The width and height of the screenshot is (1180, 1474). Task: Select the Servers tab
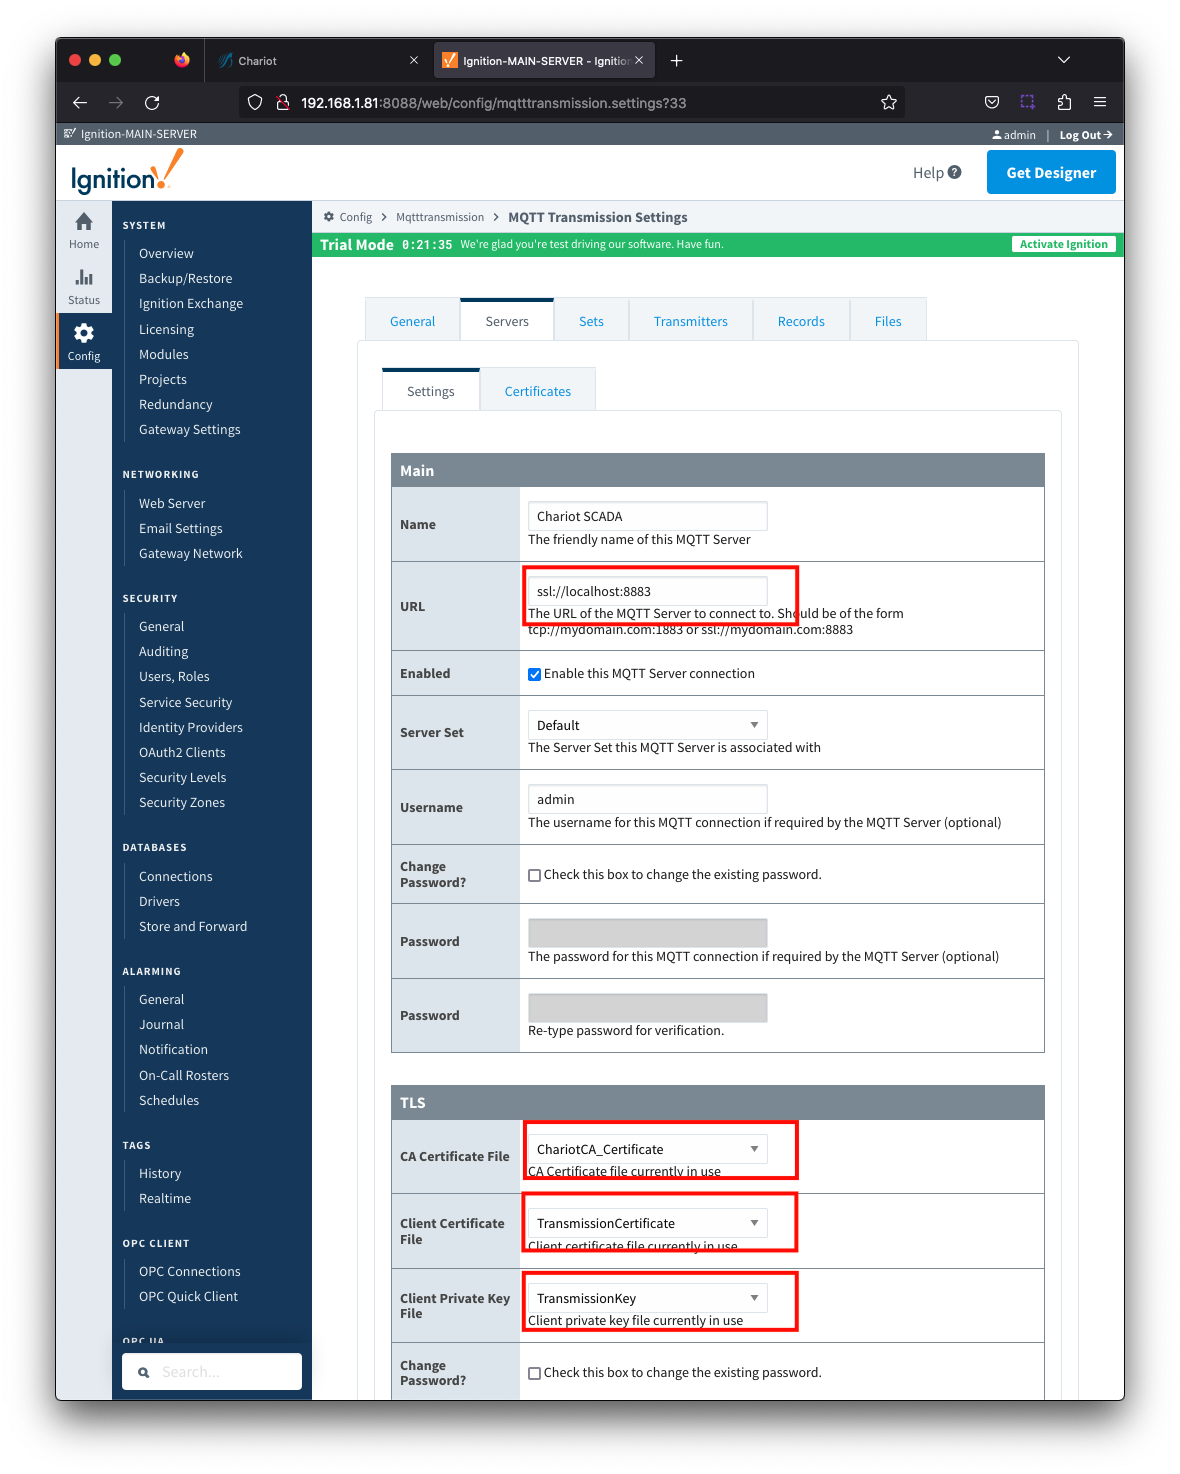(507, 321)
